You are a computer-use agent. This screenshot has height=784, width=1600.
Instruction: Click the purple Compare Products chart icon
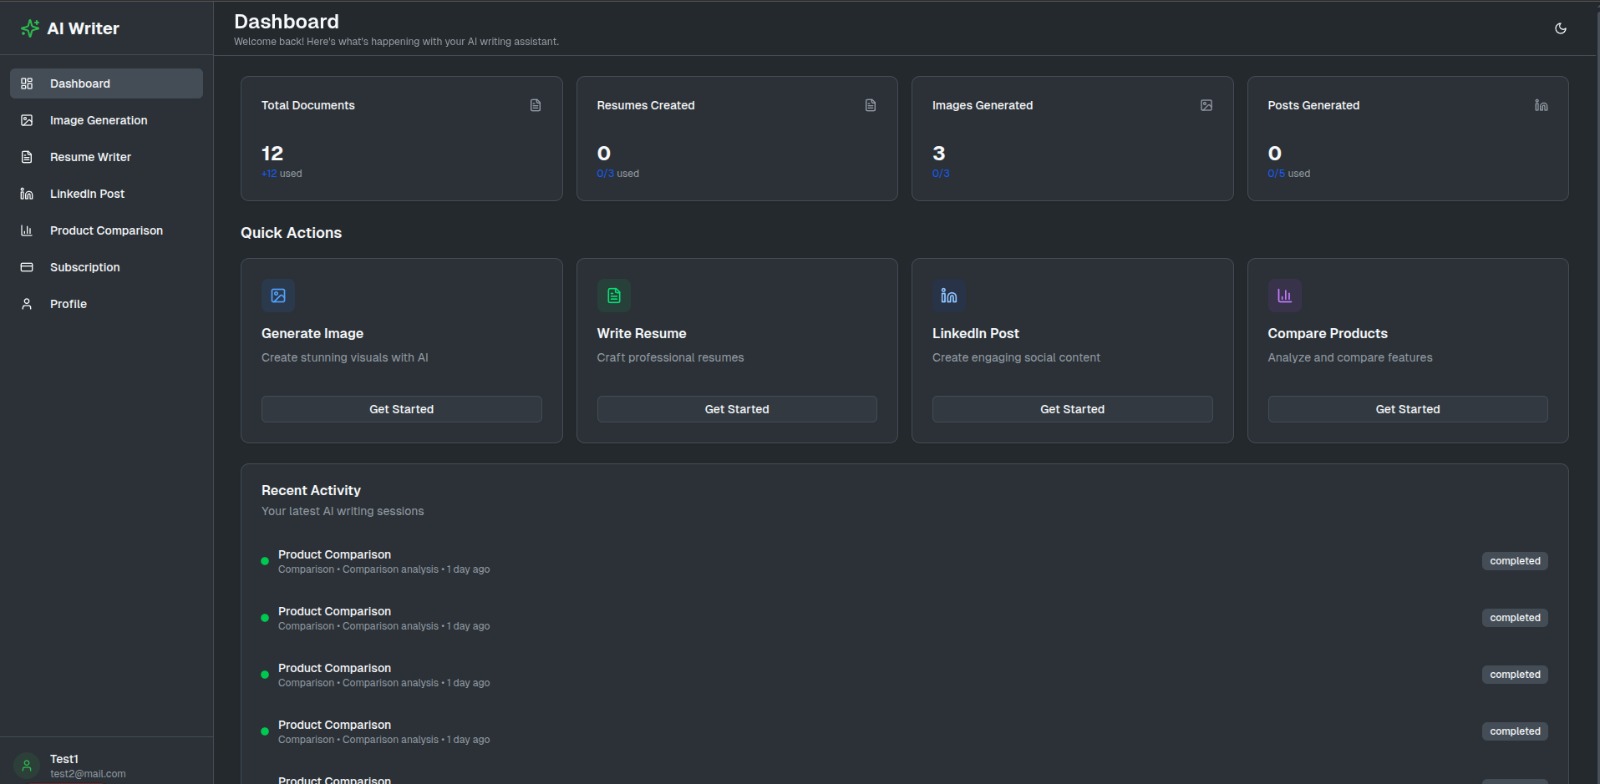pos(1284,296)
